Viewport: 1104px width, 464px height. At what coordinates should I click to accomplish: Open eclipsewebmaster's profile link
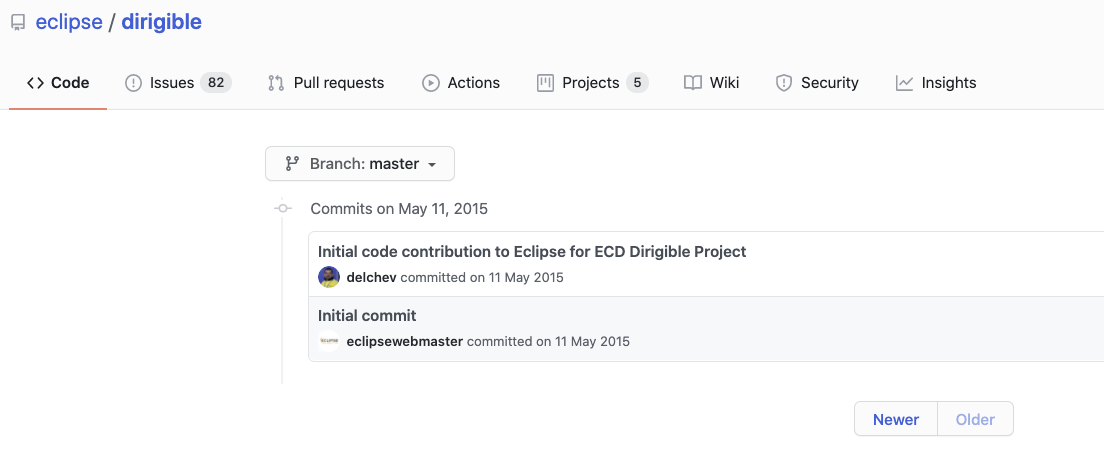pyautogui.click(x=404, y=341)
